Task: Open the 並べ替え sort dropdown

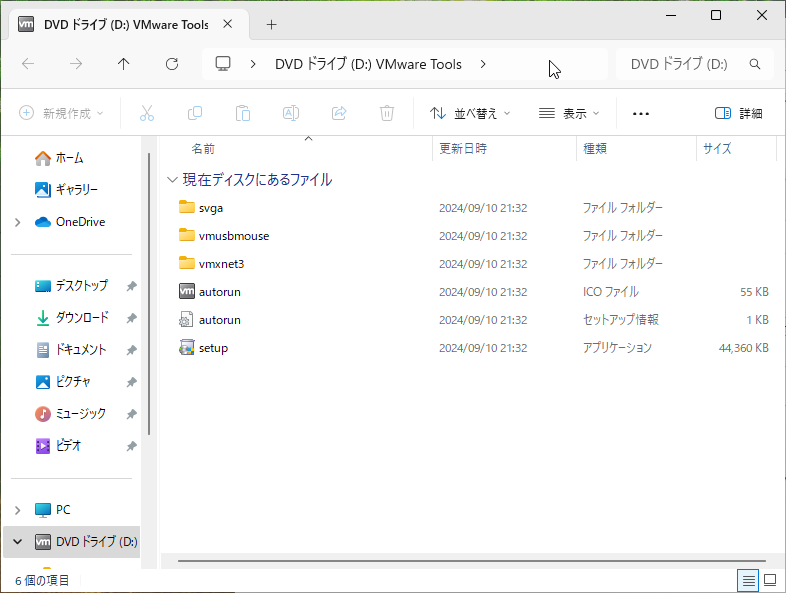Action: click(470, 113)
